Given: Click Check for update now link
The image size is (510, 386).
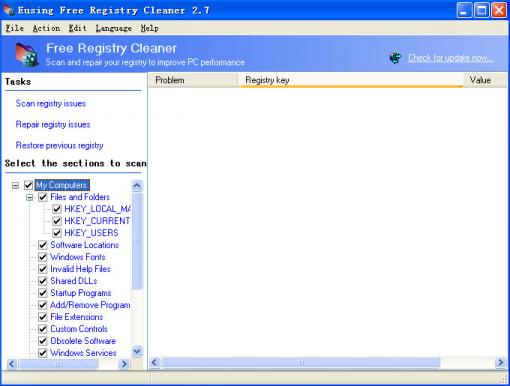Looking at the screenshot, I should coord(451,58).
